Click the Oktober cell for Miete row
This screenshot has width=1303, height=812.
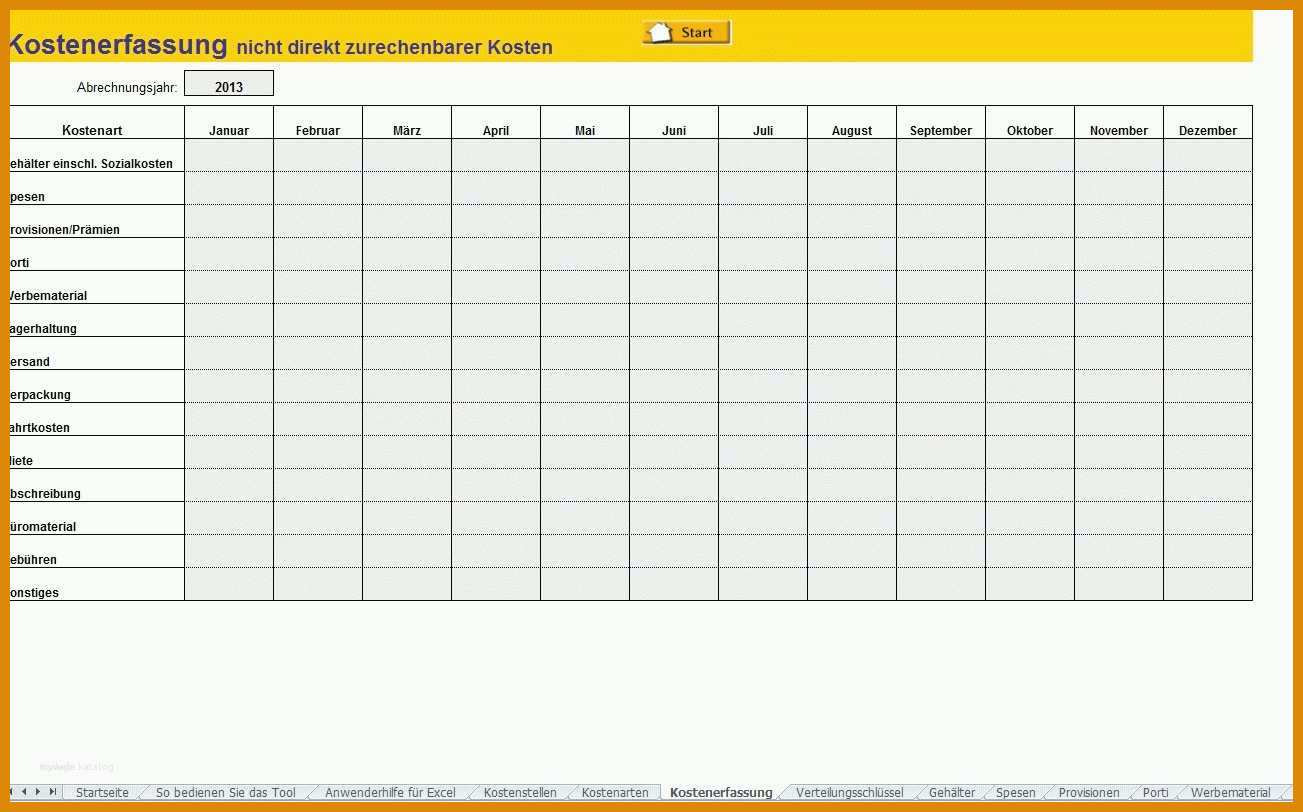[1030, 452]
